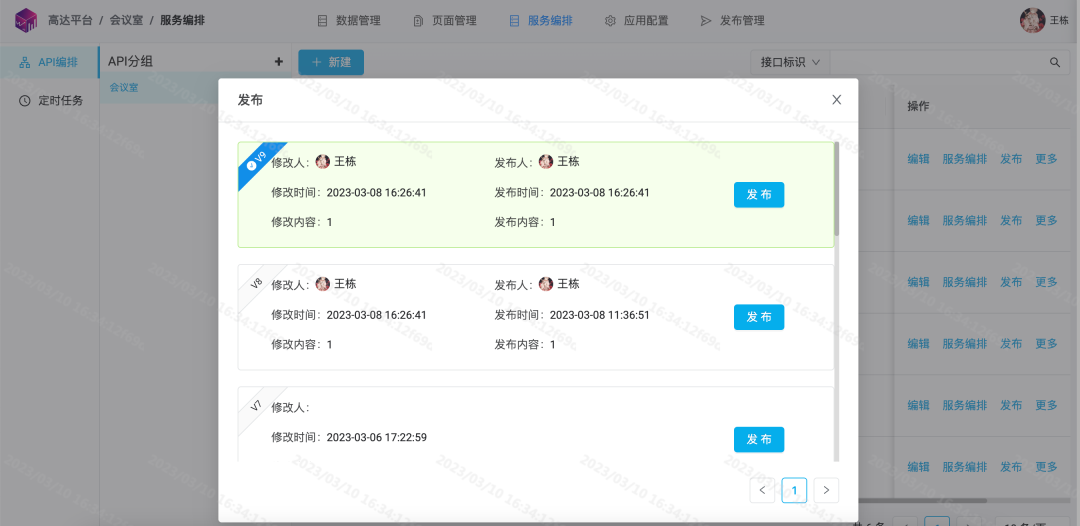
Task: Click 修改人 avatar in V8 card
Action: click(x=322, y=284)
